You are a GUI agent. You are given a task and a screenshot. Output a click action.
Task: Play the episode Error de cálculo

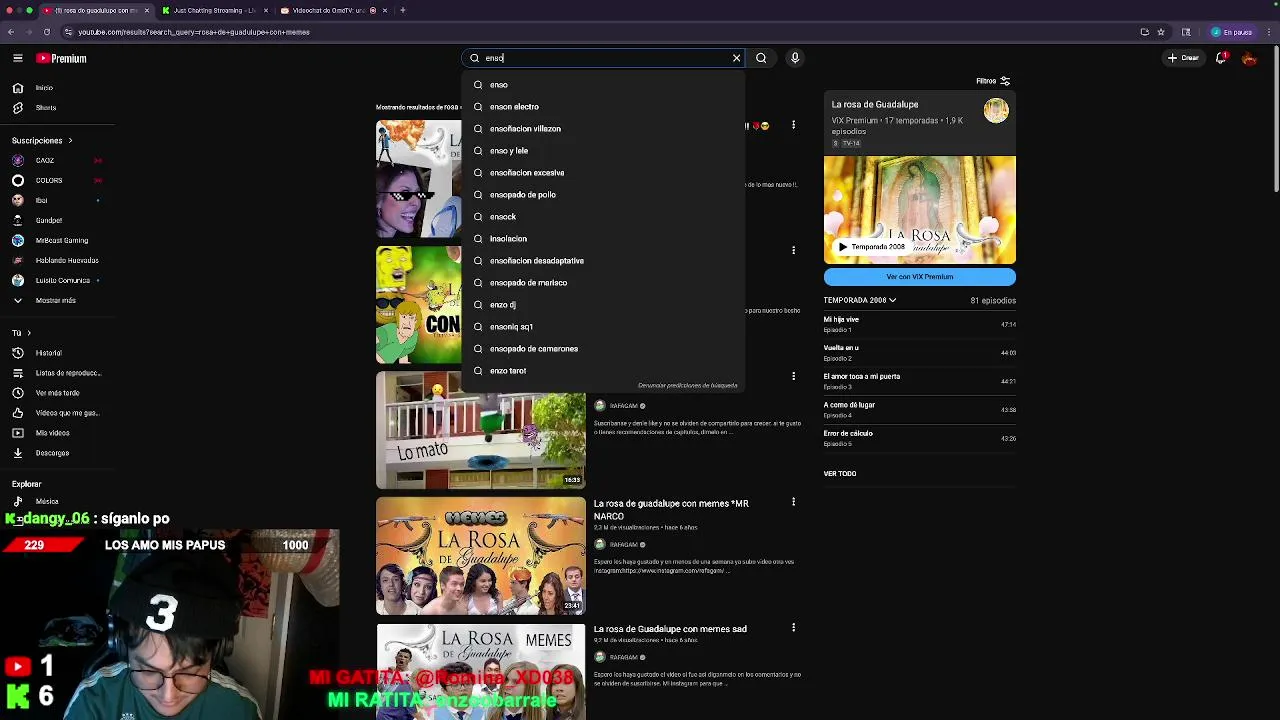919,438
